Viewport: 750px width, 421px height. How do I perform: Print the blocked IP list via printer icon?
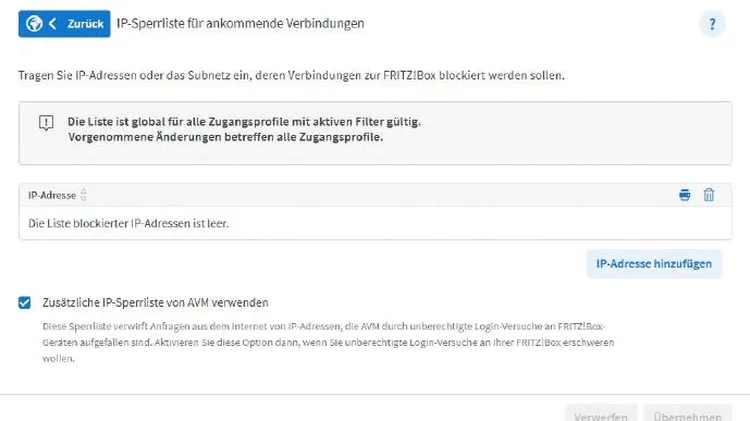pos(685,195)
